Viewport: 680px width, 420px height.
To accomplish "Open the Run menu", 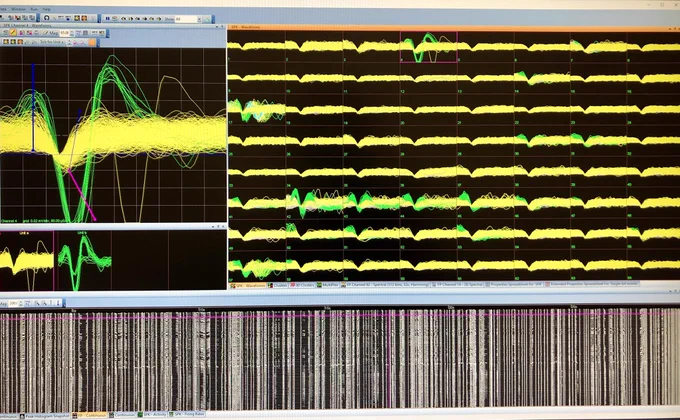I will pyautogui.click(x=34, y=9).
